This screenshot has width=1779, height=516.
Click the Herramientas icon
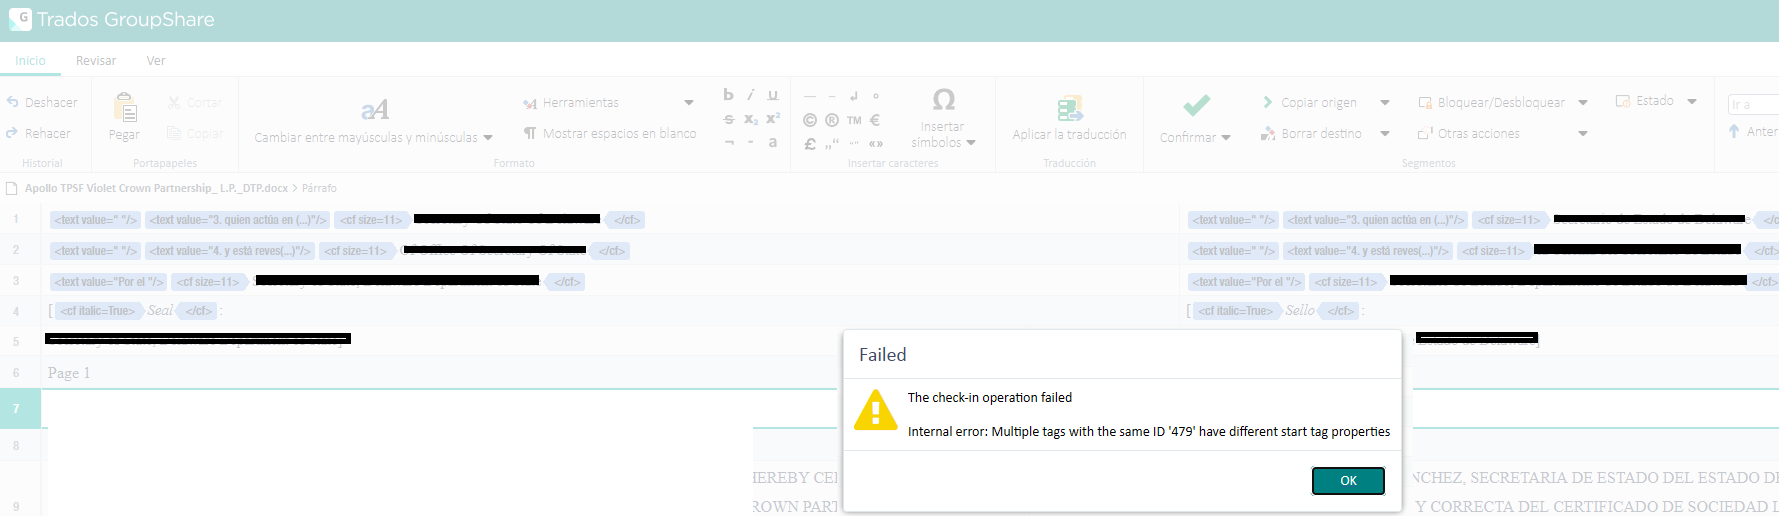[530, 103]
